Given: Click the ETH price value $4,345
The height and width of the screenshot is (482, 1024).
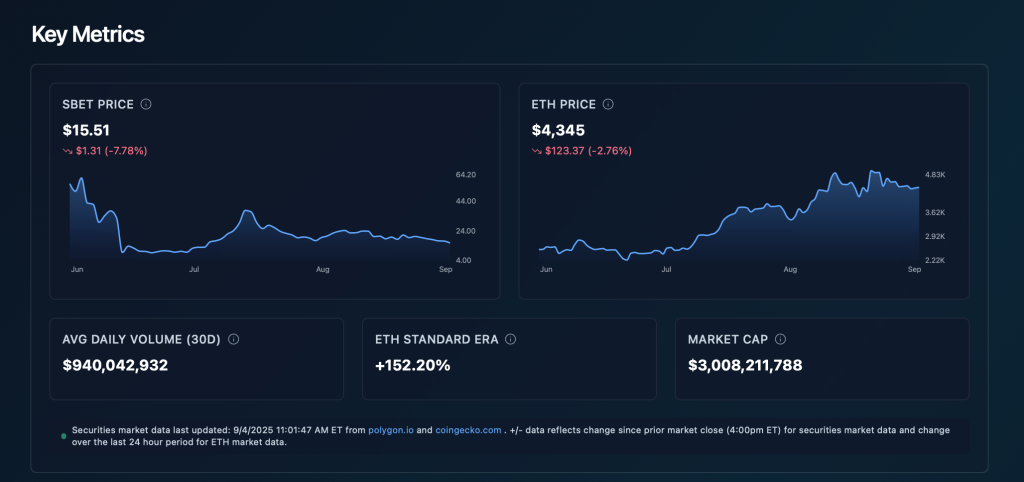Looking at the screenshot, I should tap(560, 129).
